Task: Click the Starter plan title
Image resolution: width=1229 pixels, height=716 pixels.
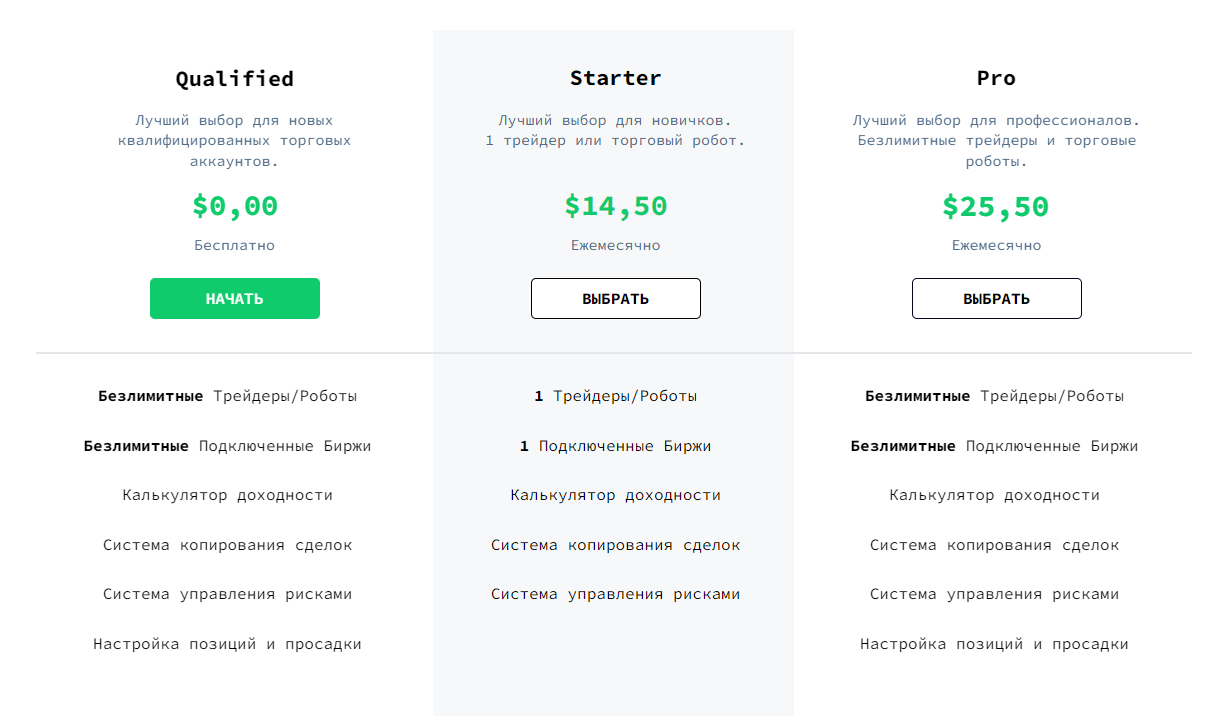Action: pyautogui.click(x=615, y=78)
